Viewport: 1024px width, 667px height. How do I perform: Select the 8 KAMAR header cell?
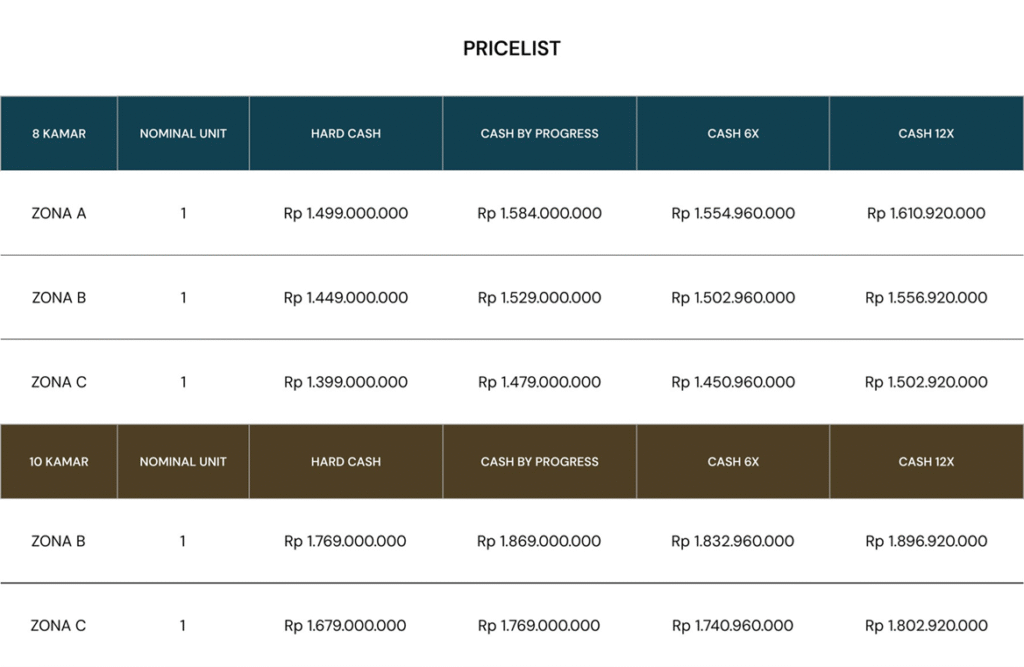pyautogui.click(x=58, y=133)
